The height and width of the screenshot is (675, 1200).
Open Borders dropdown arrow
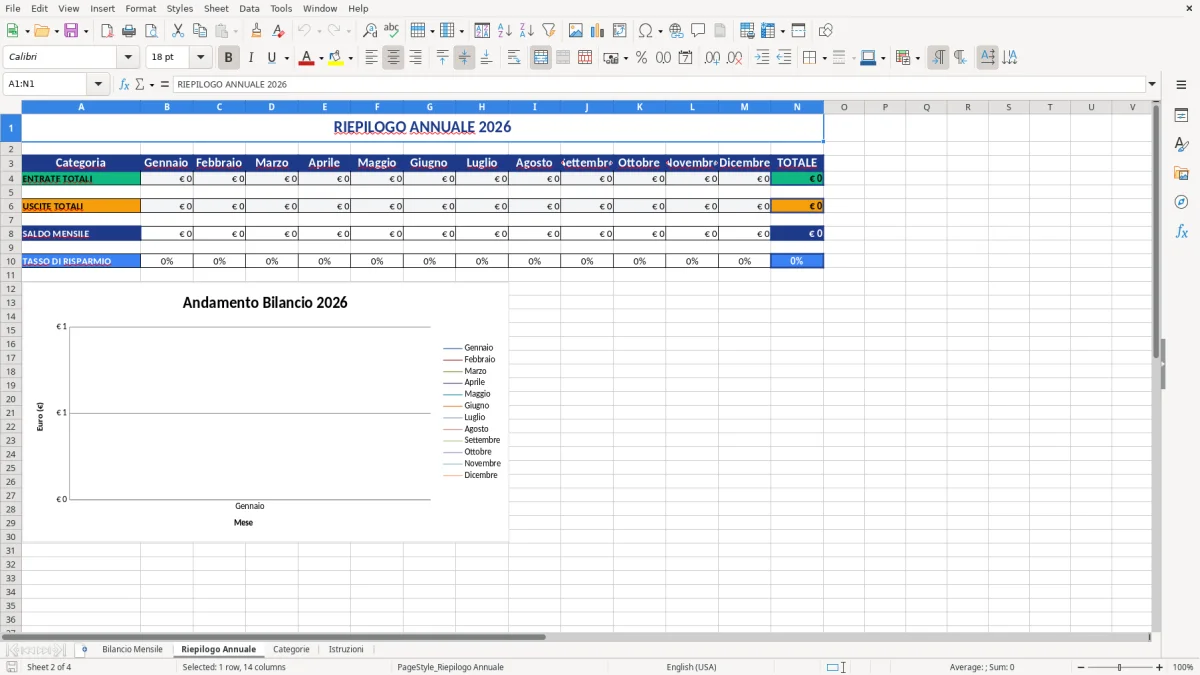[824, 58]
